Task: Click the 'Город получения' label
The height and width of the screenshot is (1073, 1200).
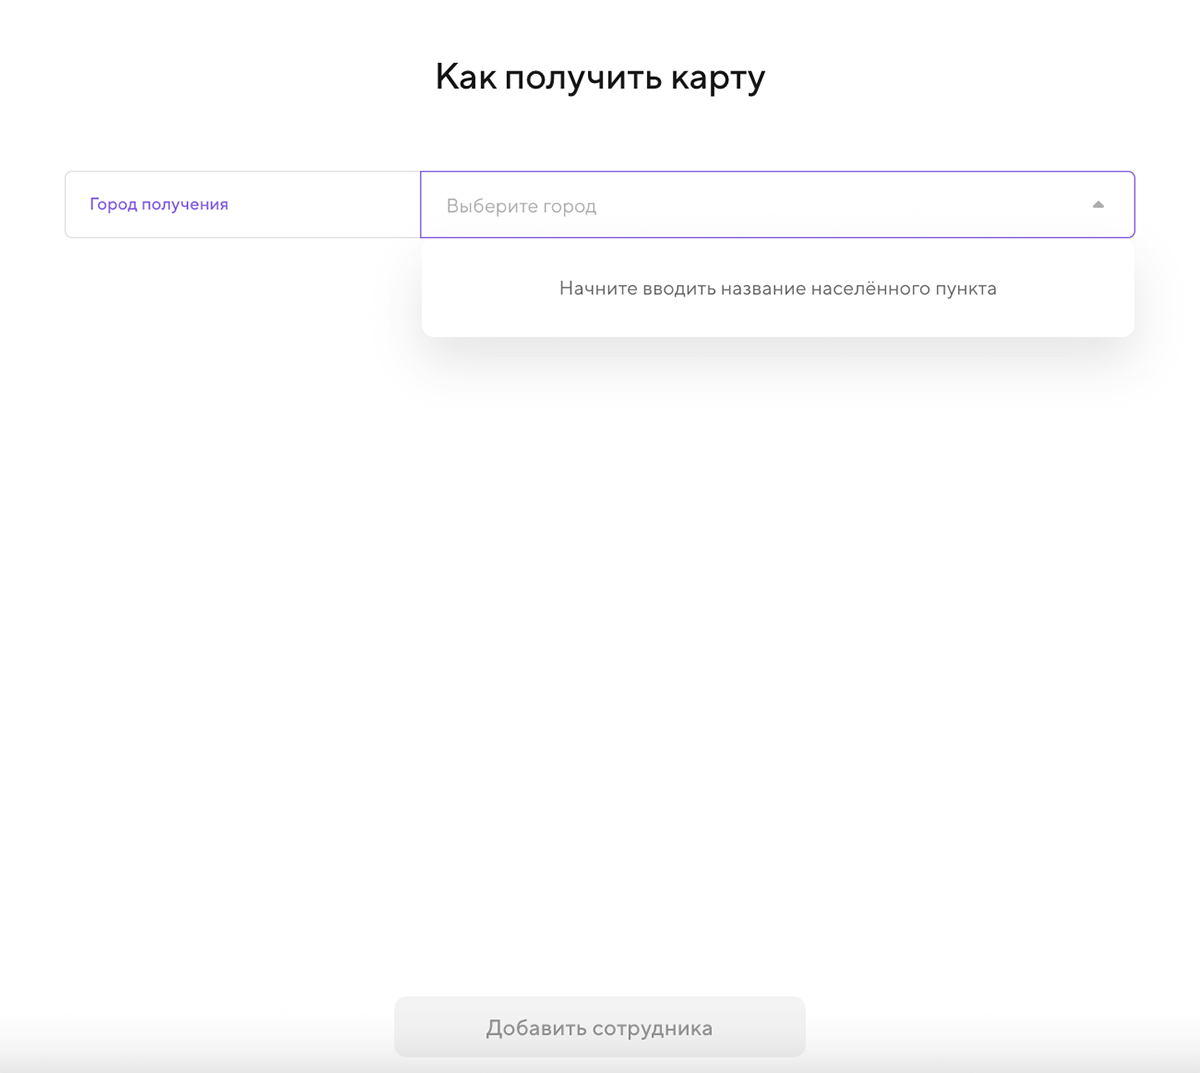Action: [159, 204]
